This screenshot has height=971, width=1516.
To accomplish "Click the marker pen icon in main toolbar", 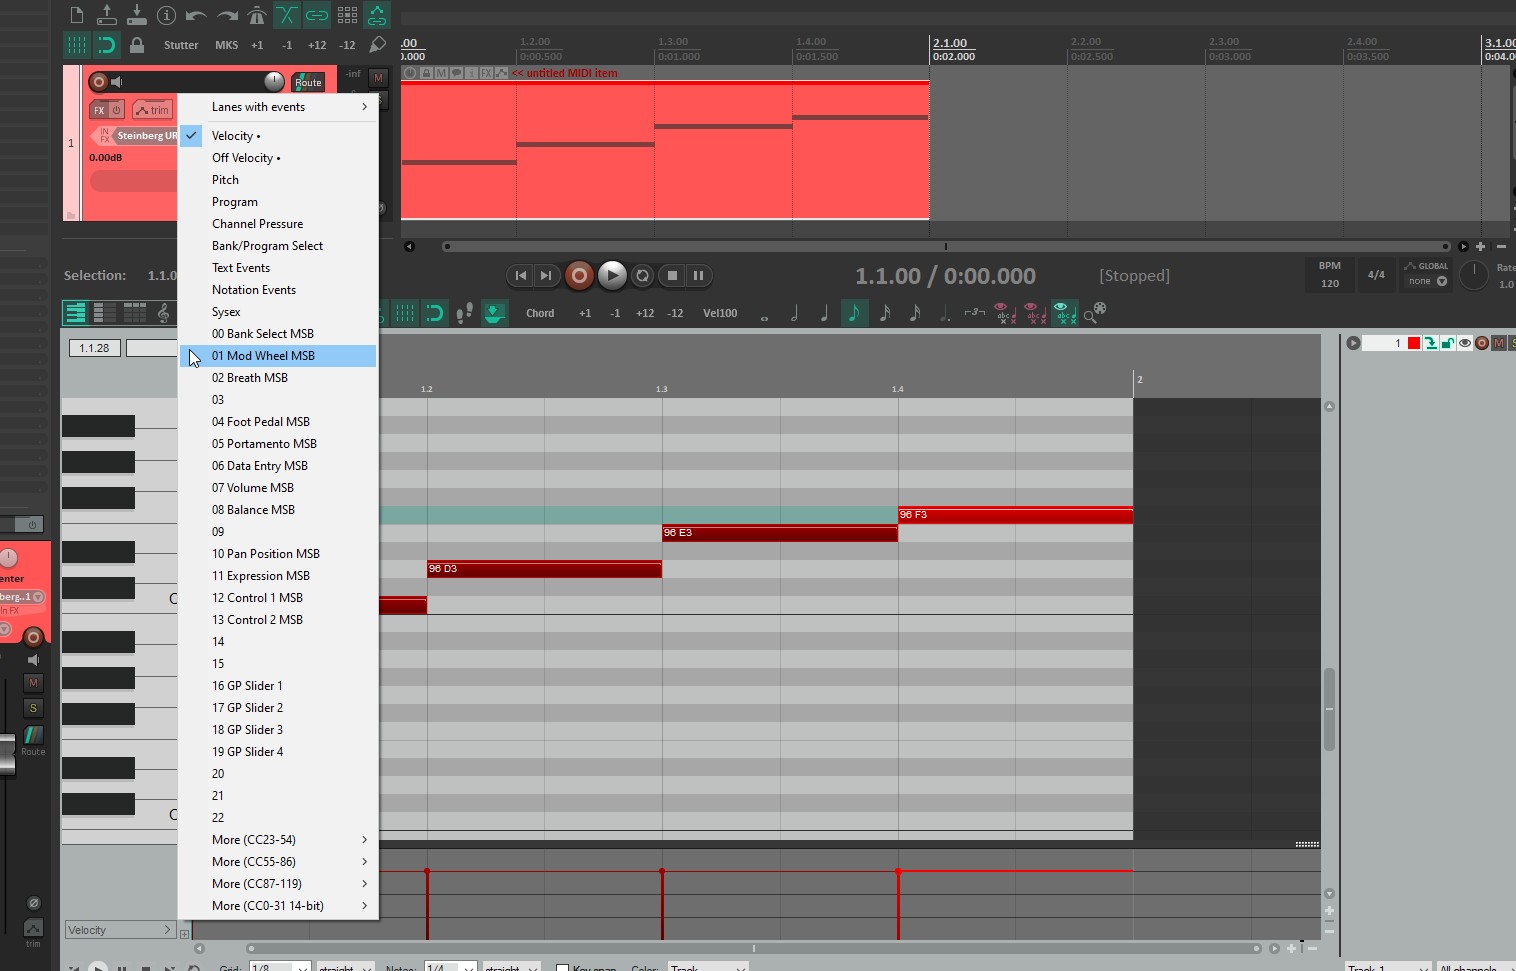I will (x=377, y=45).
